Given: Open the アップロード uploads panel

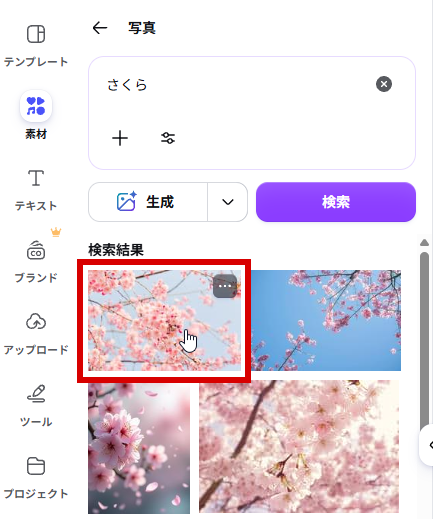Looking at the screenshot, I should click(36, 334).
